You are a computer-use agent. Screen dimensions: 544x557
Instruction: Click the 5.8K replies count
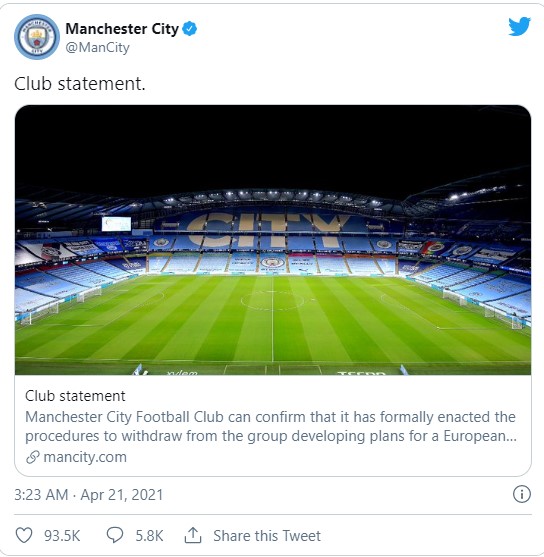(x=149, y=535)
